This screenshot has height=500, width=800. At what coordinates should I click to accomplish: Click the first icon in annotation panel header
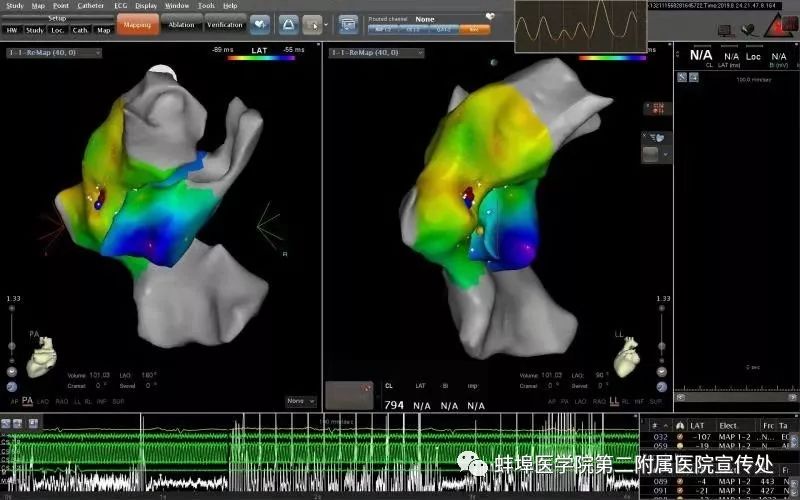click(x=682, y=77)
